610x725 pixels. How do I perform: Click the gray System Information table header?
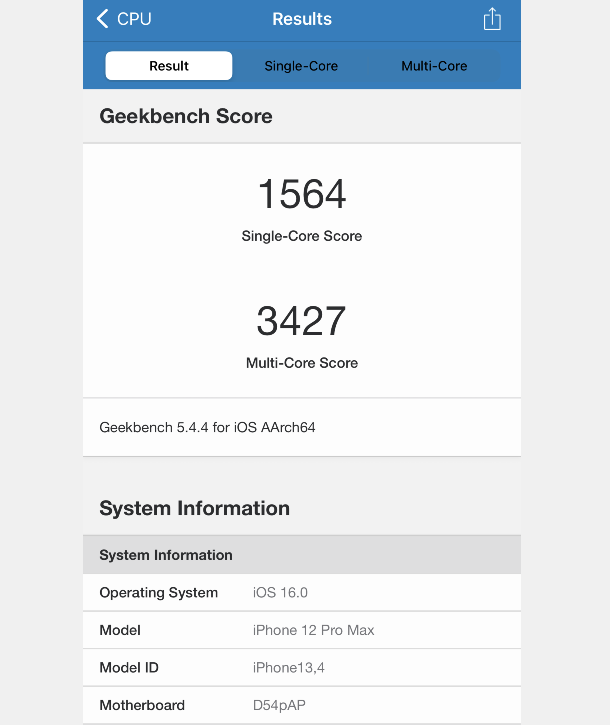pos(302,555)
